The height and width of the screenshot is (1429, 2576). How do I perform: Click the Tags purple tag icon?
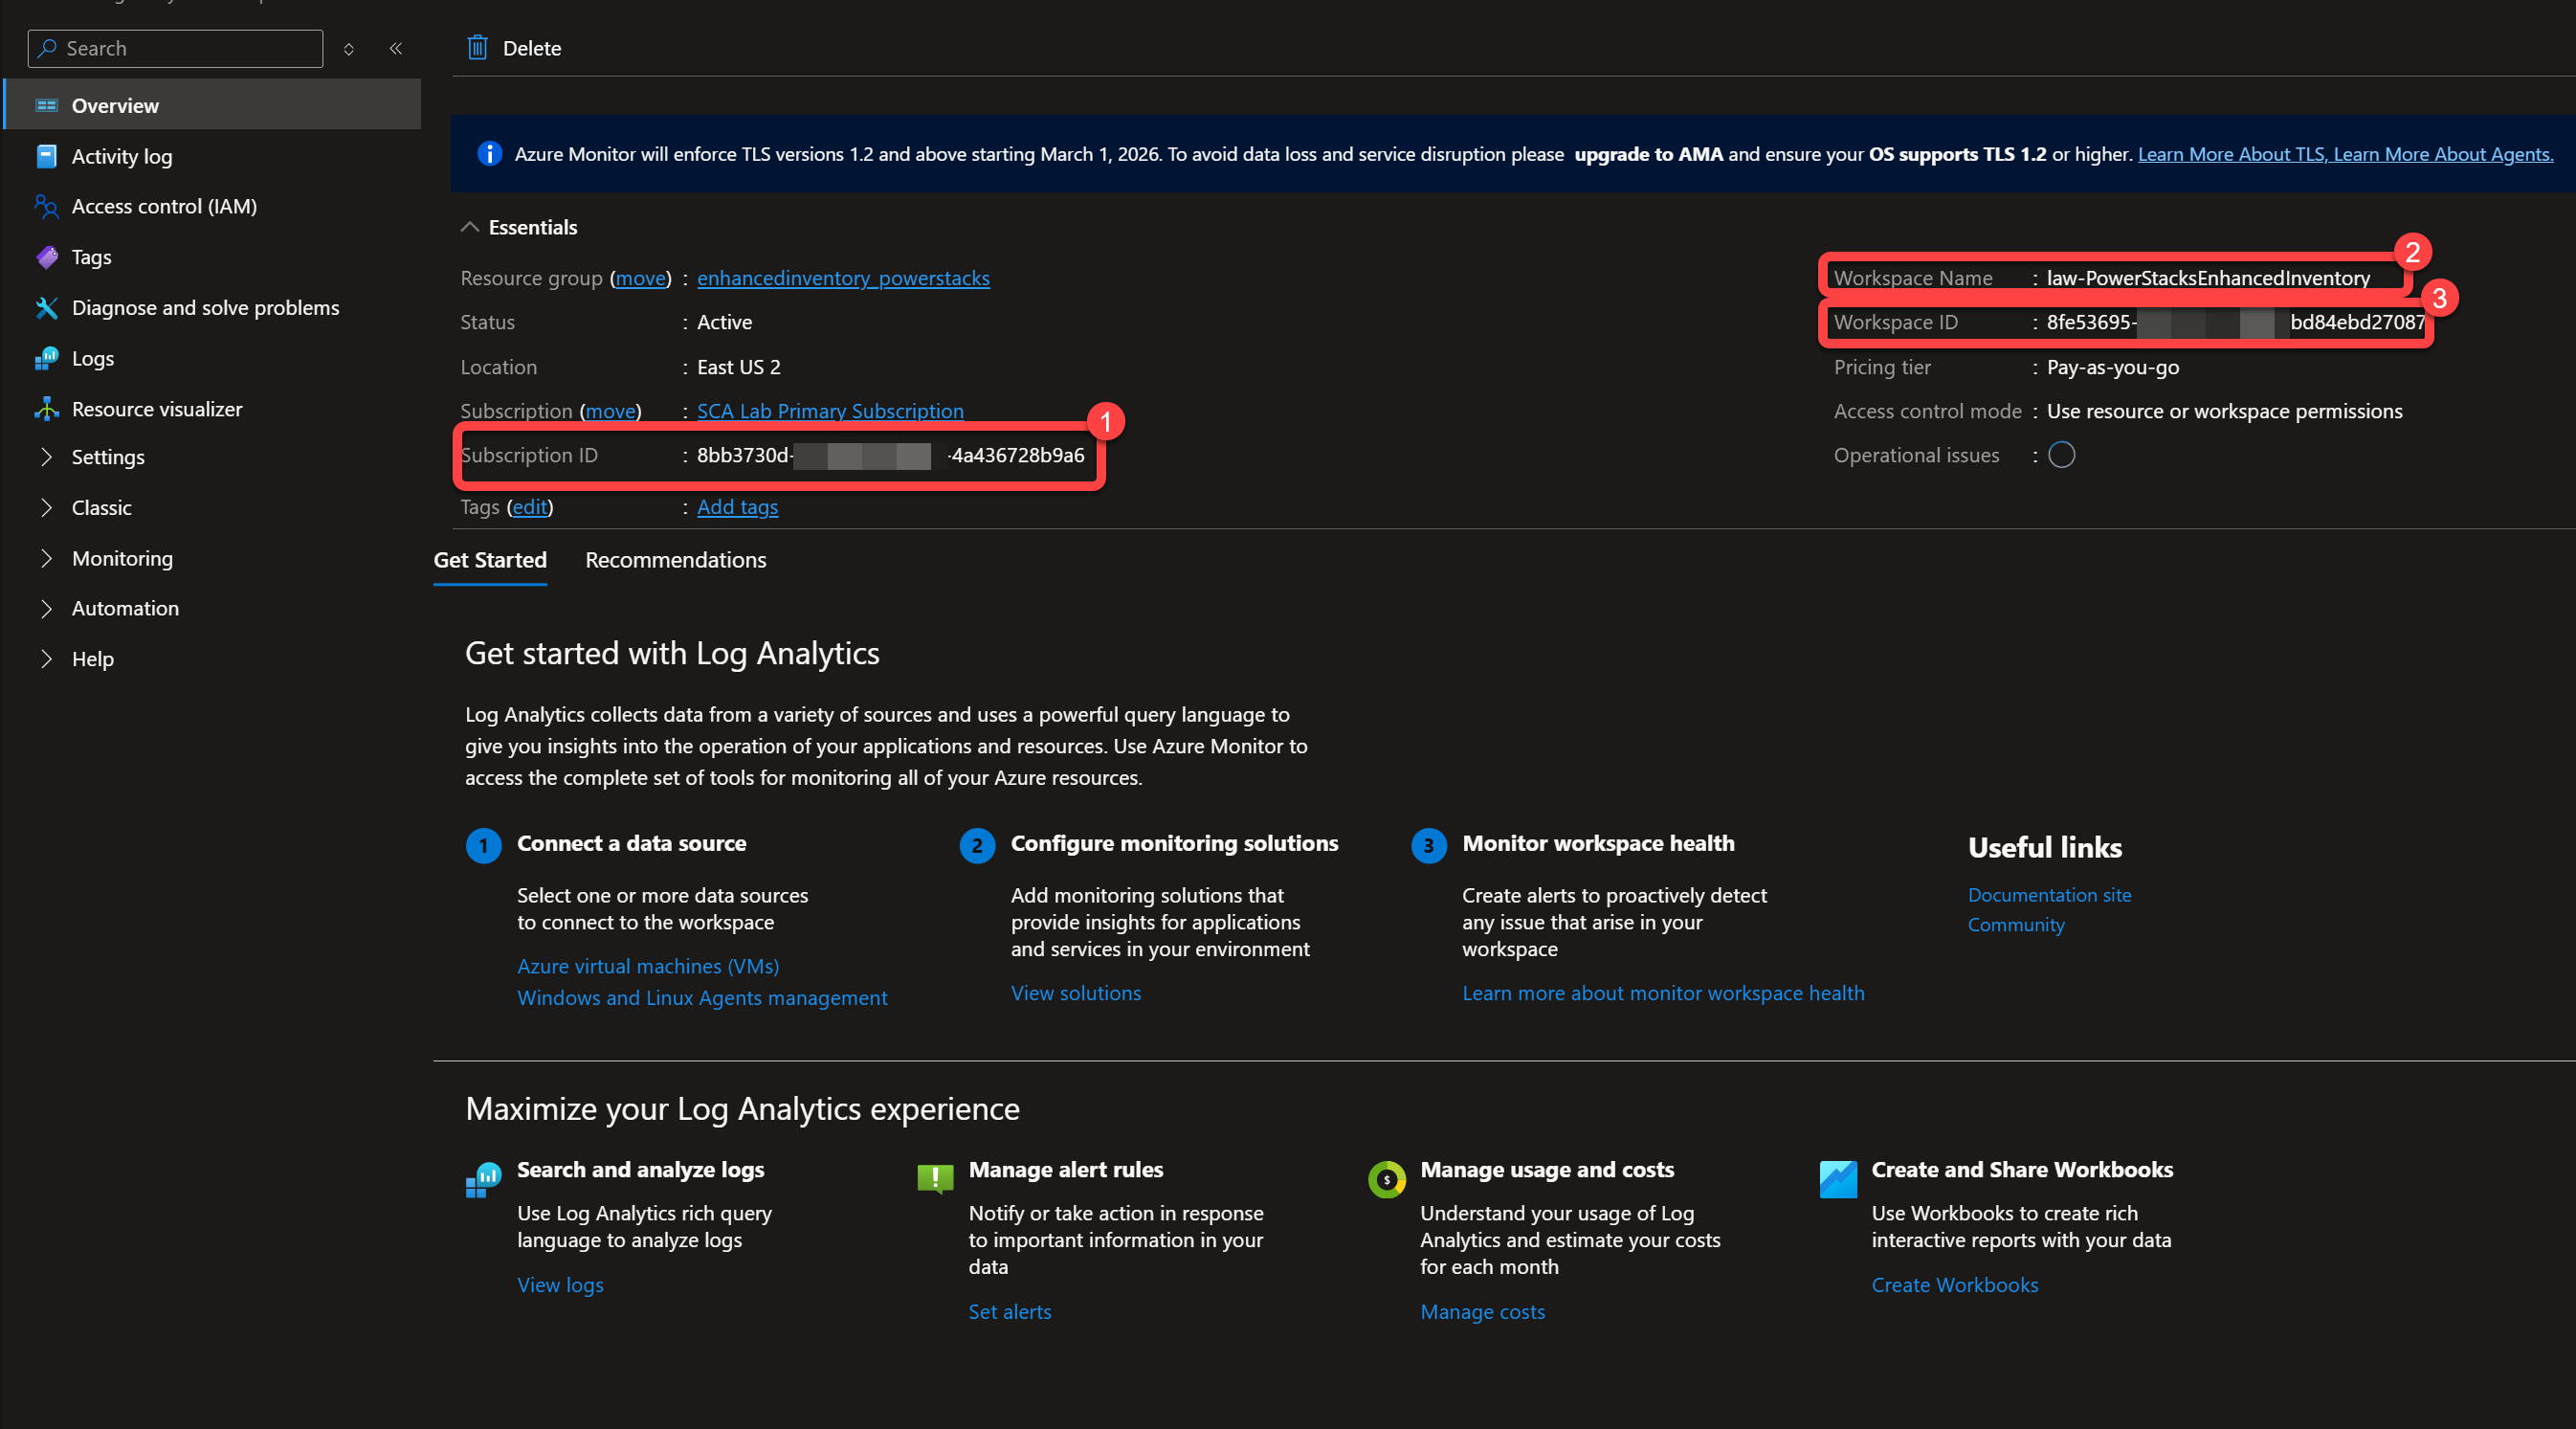46,257
